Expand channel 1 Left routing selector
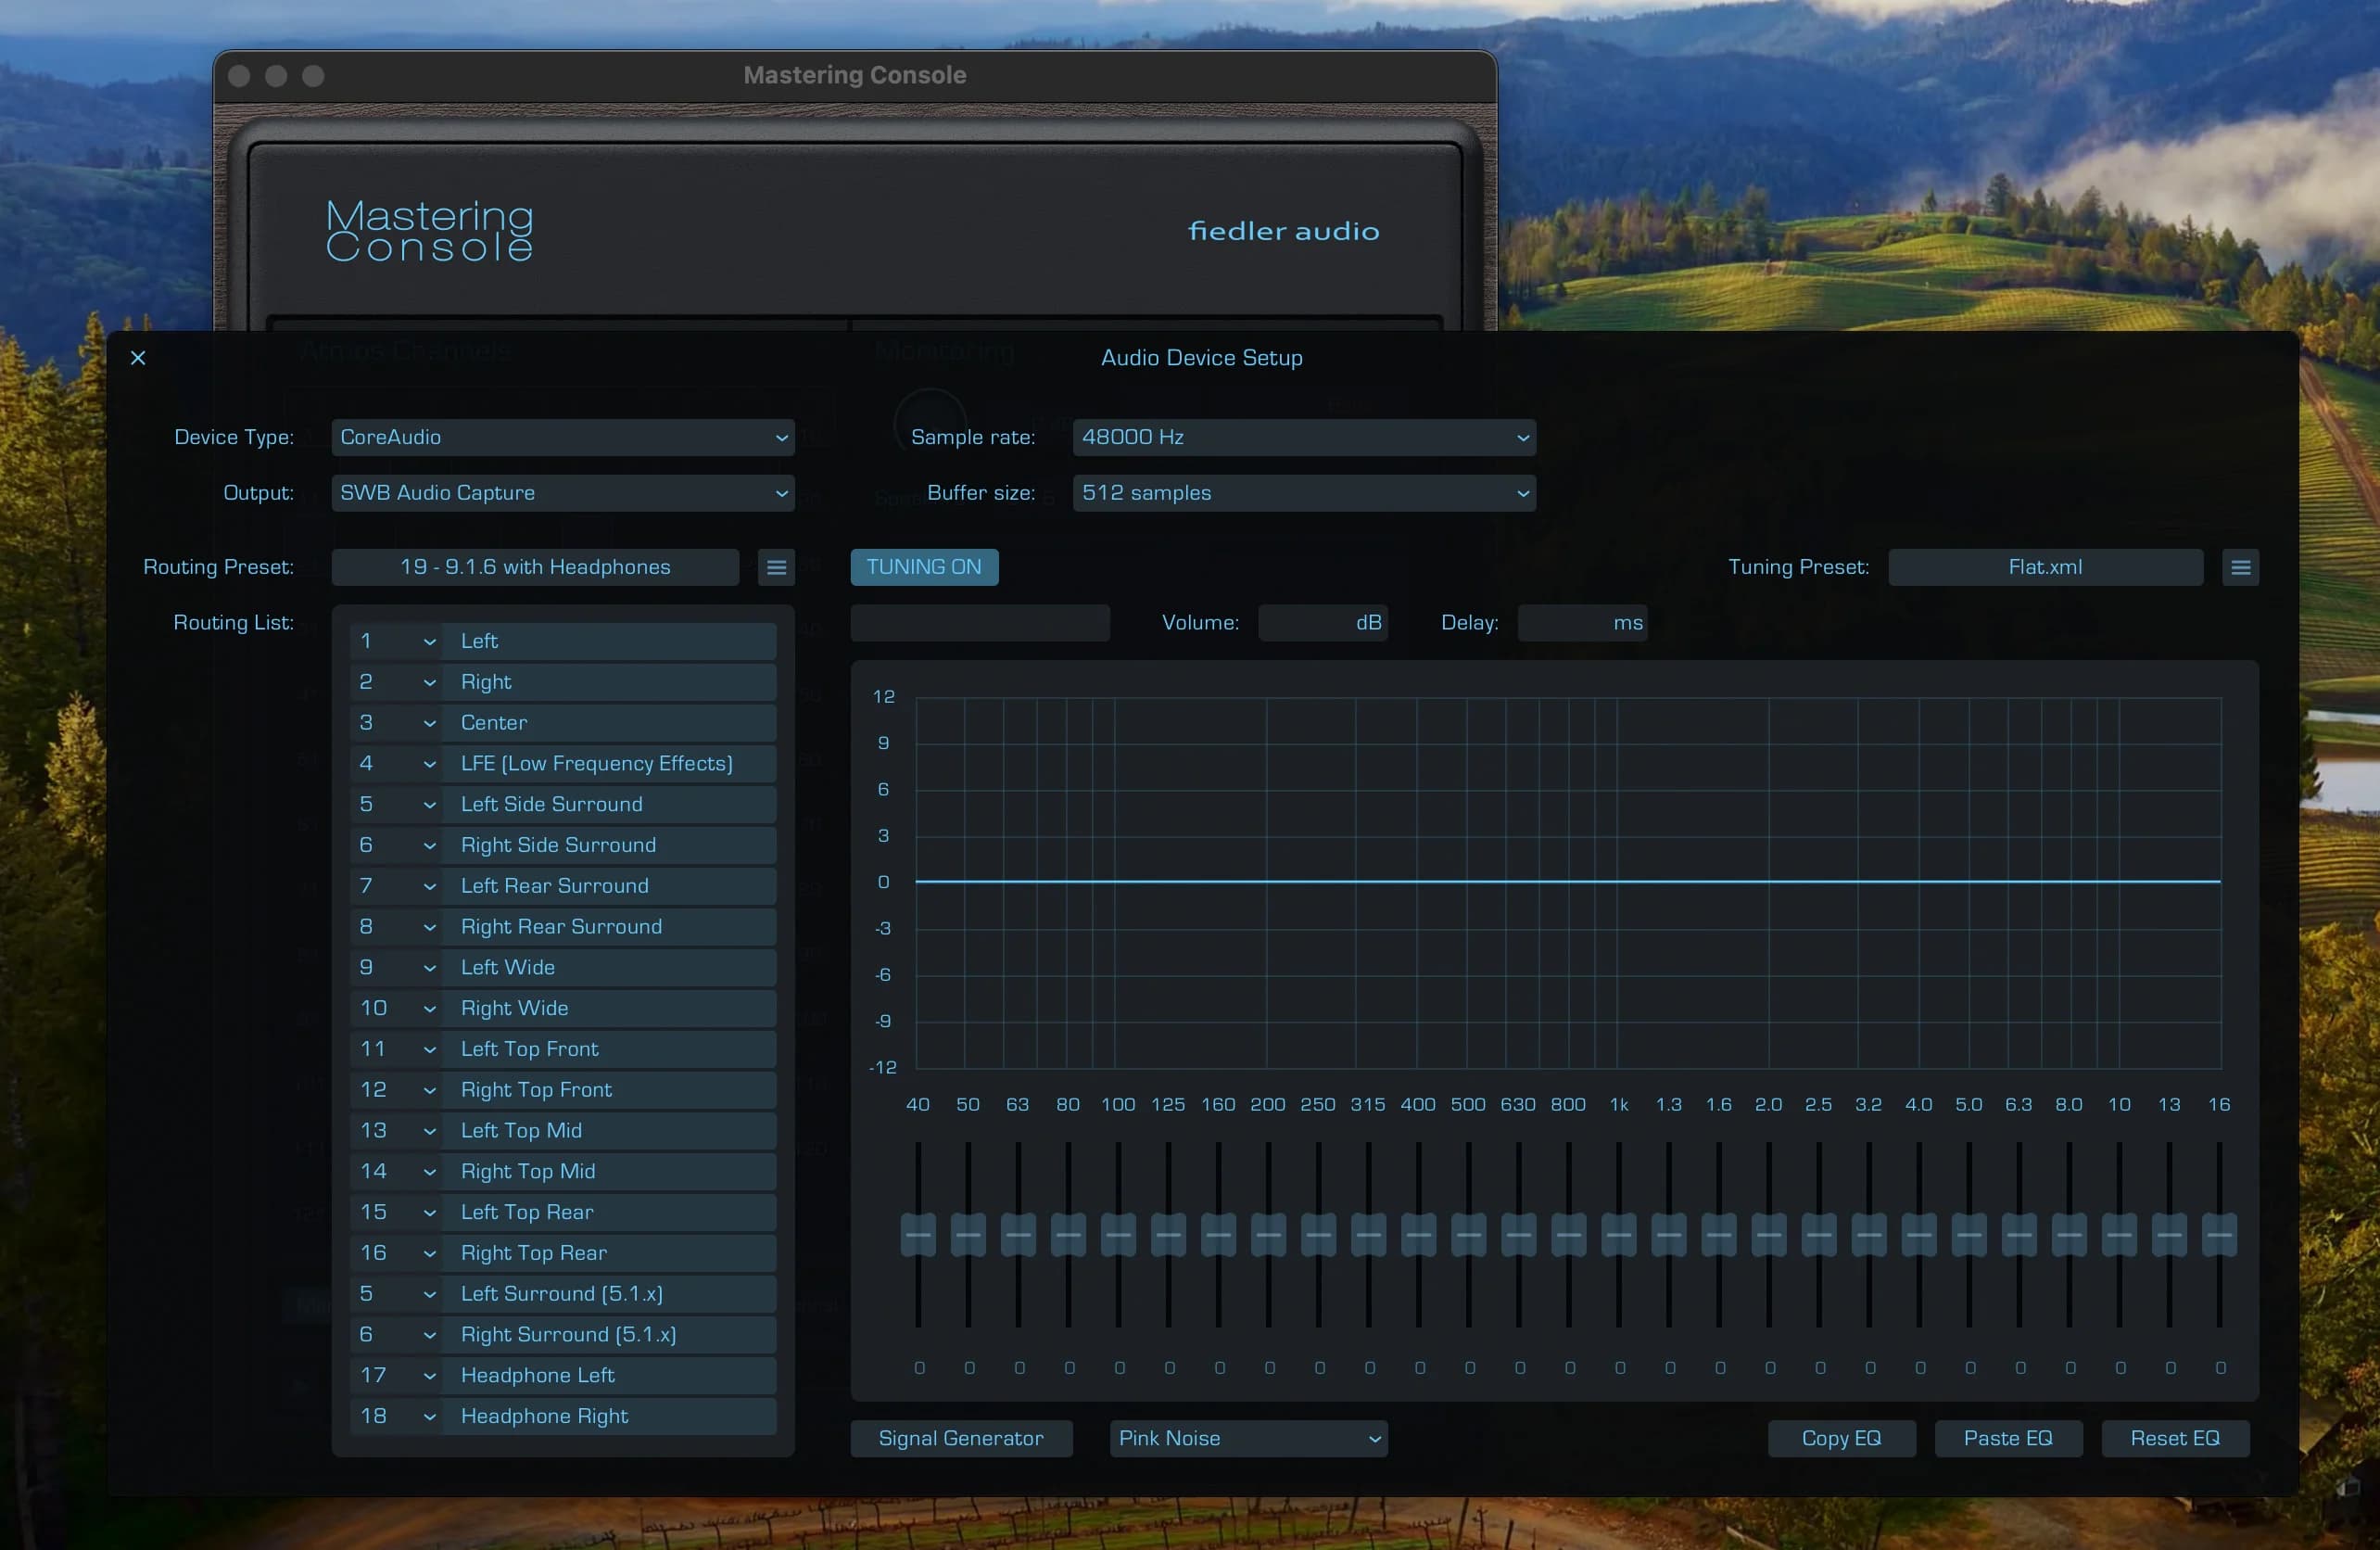2380x1550 pixels. click(x=429, y=641)
